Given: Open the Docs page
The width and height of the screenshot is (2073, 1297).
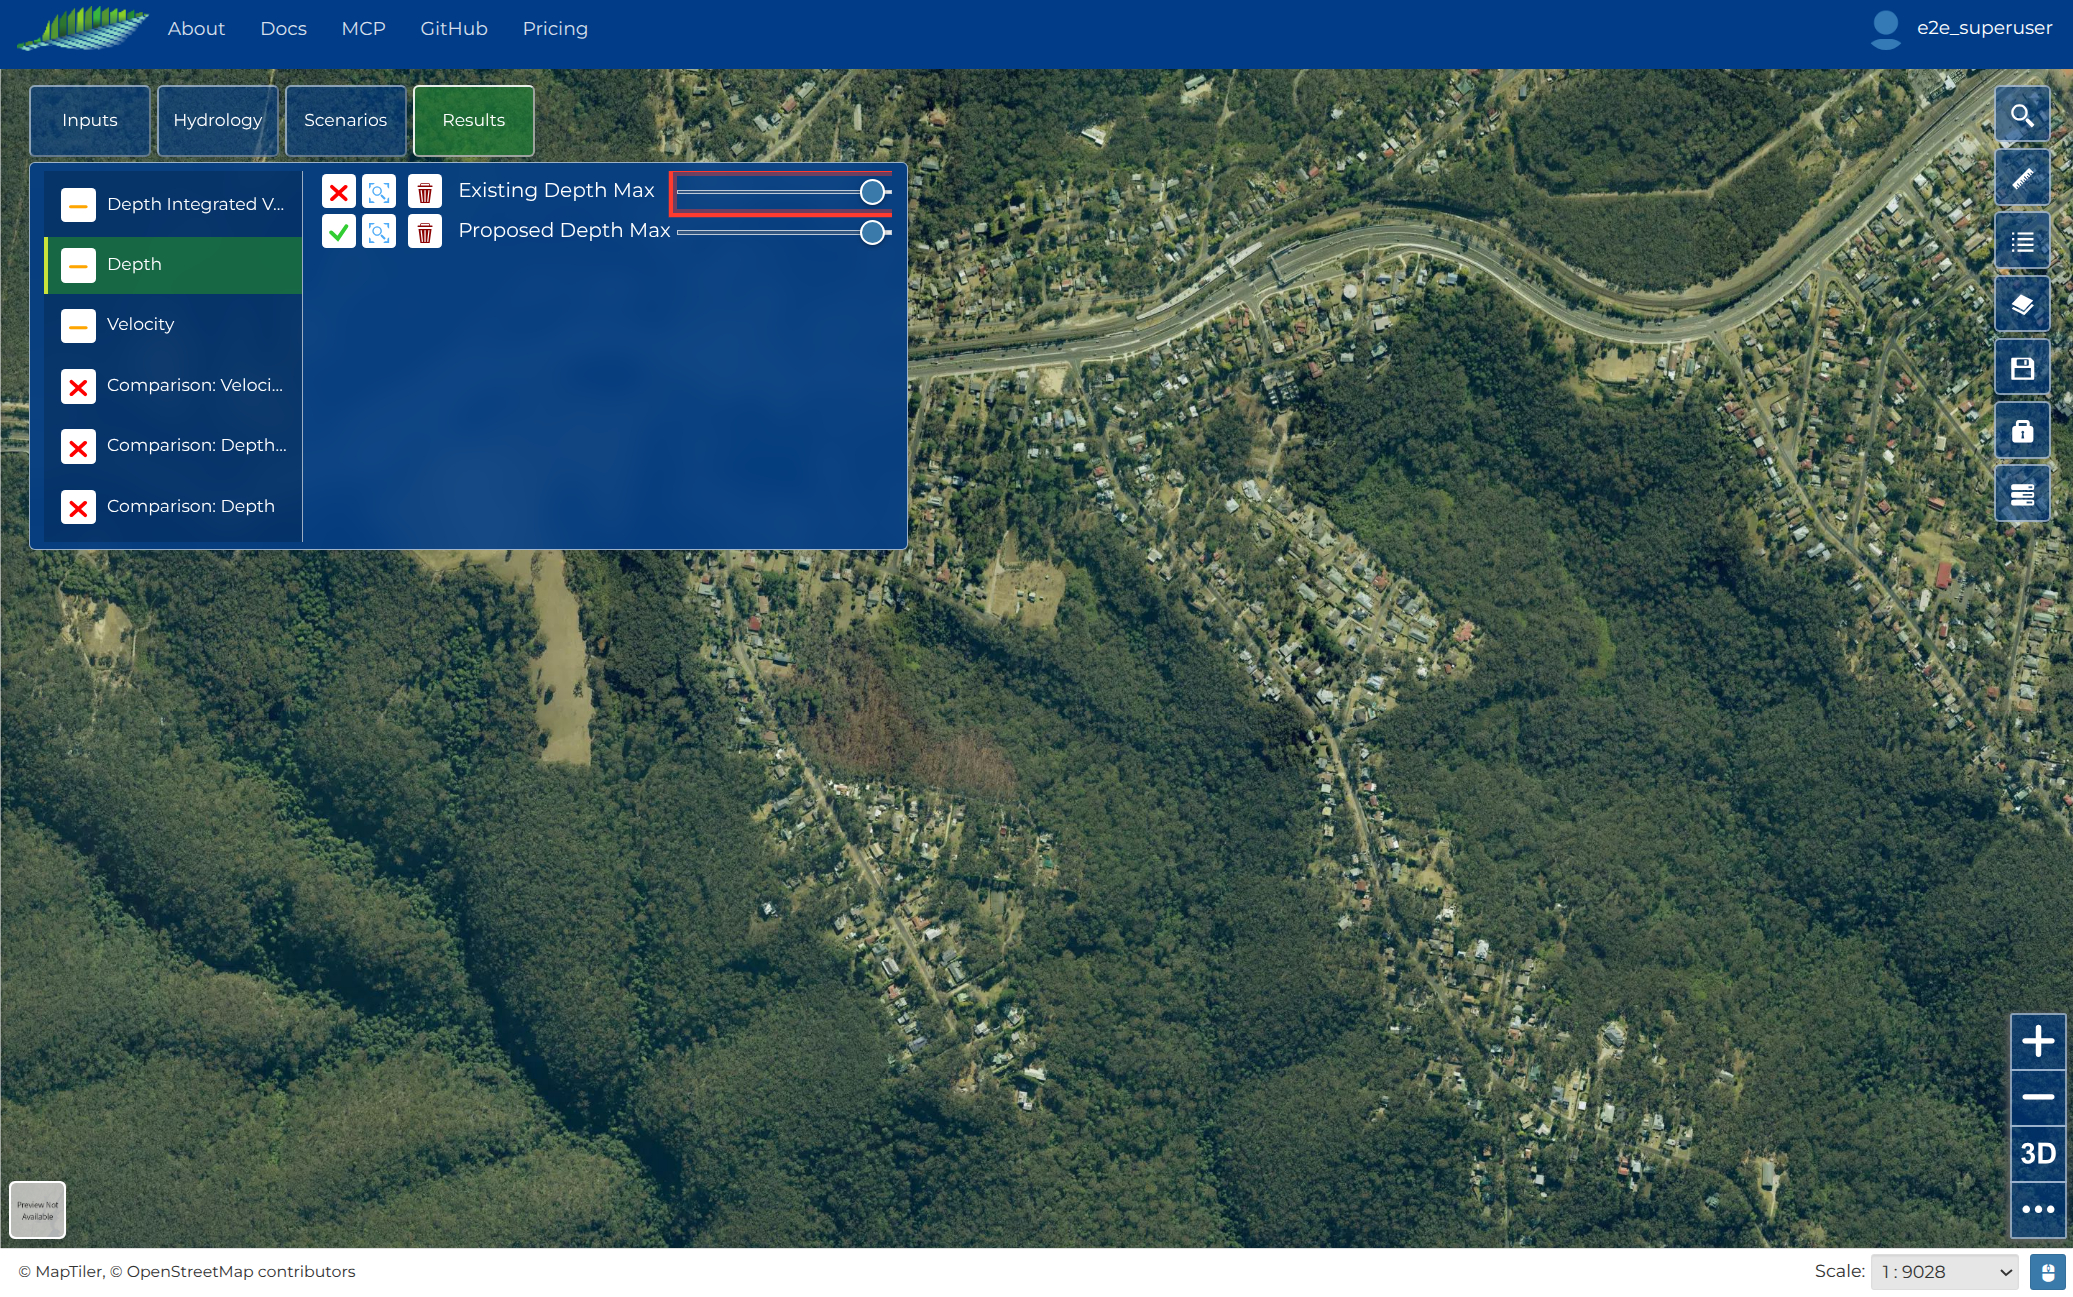Looking at the screenshot, I should pos(283,29).
